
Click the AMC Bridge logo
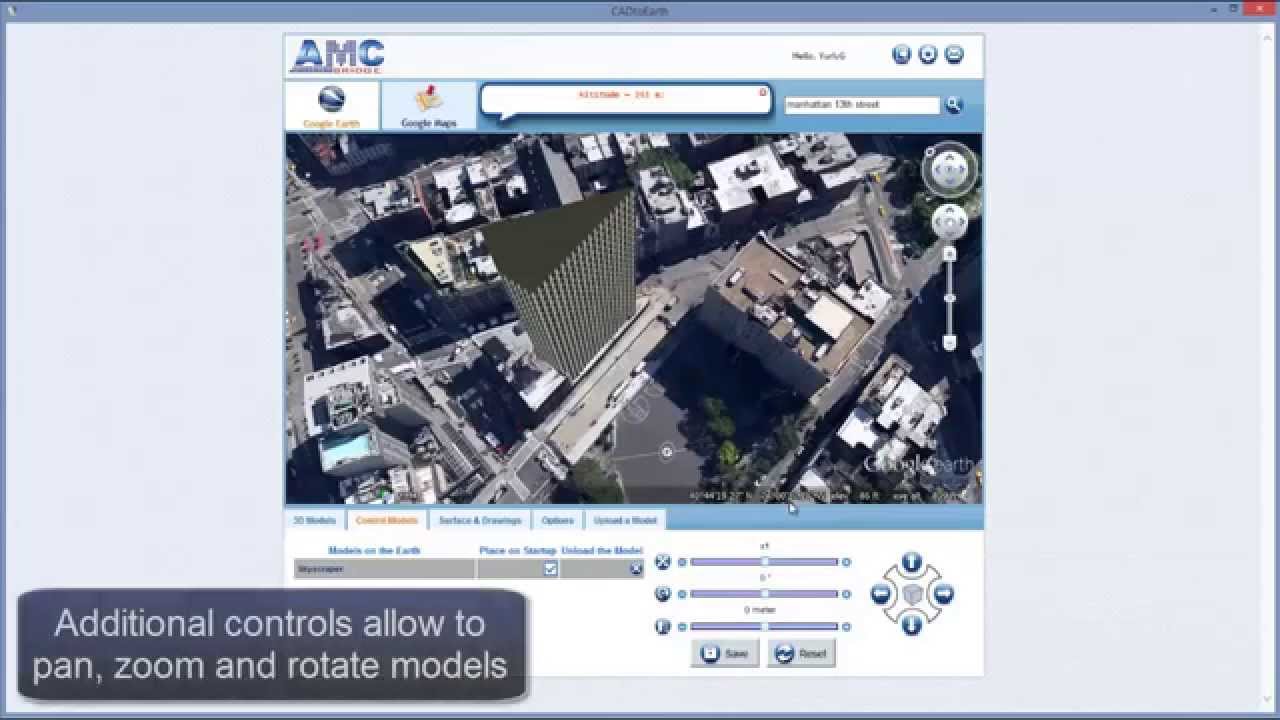[337, 56]
